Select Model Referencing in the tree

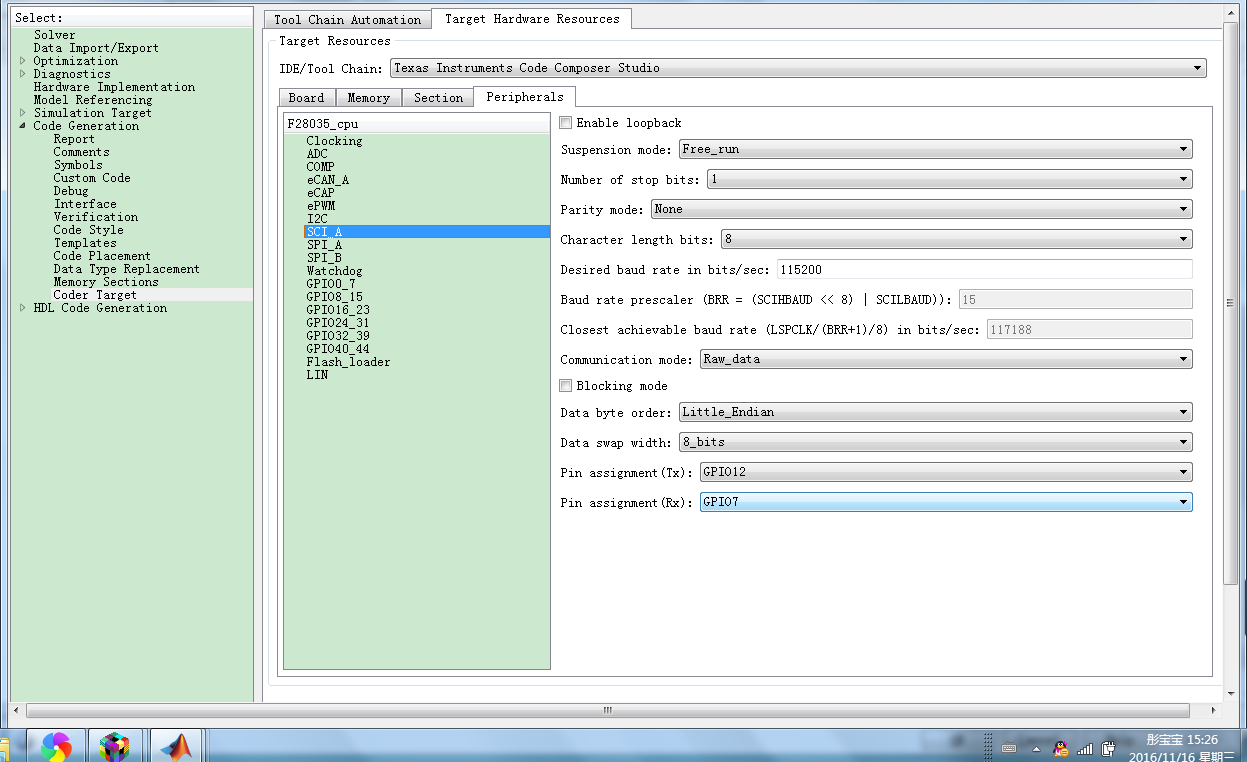tap(93, 100)
